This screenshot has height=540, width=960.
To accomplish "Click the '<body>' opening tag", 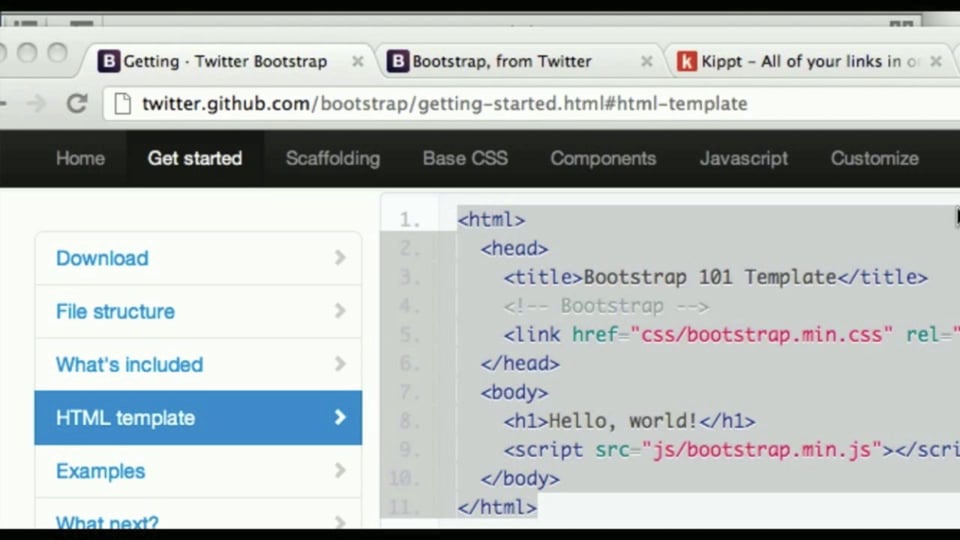I will point(514,392).
